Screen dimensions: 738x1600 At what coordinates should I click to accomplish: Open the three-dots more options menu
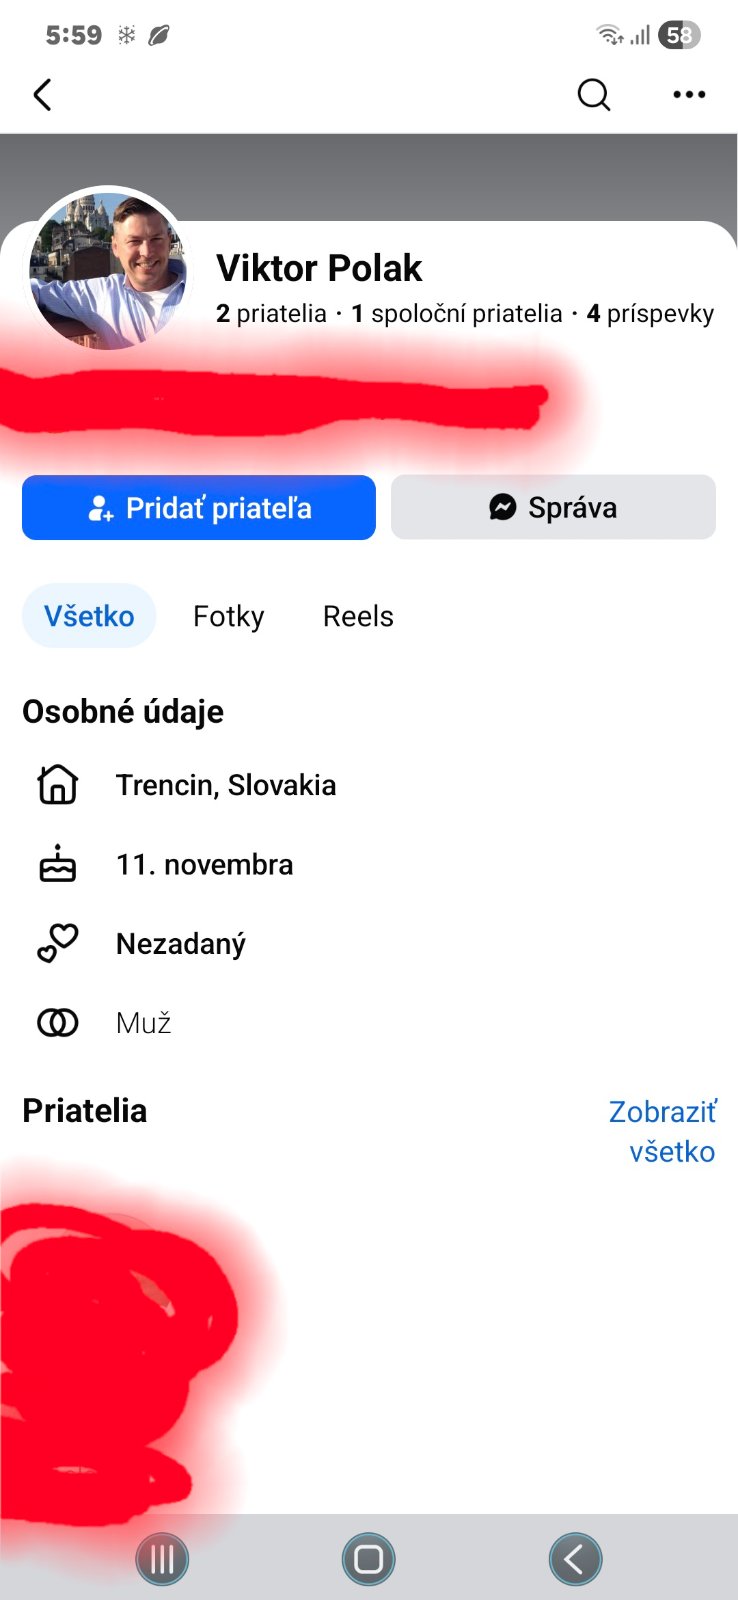689,95
